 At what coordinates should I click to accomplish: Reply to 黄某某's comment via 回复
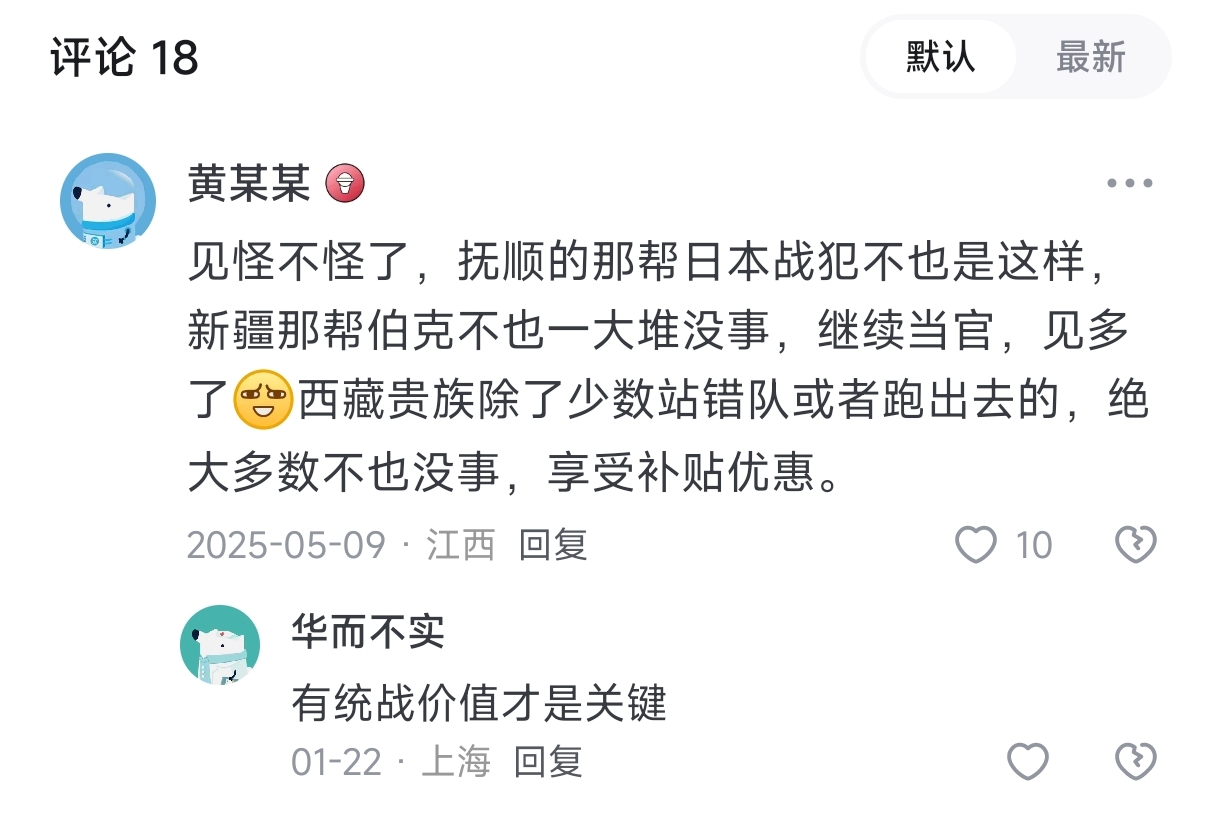pyautogui.click(x=553, y=545)
